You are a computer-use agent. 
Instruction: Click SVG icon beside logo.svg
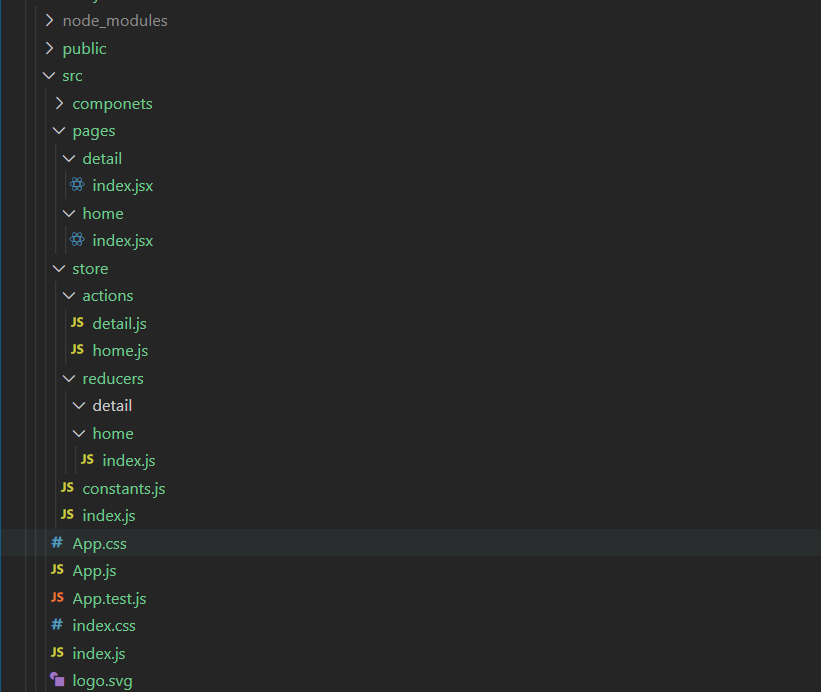[x=57, y=679]
